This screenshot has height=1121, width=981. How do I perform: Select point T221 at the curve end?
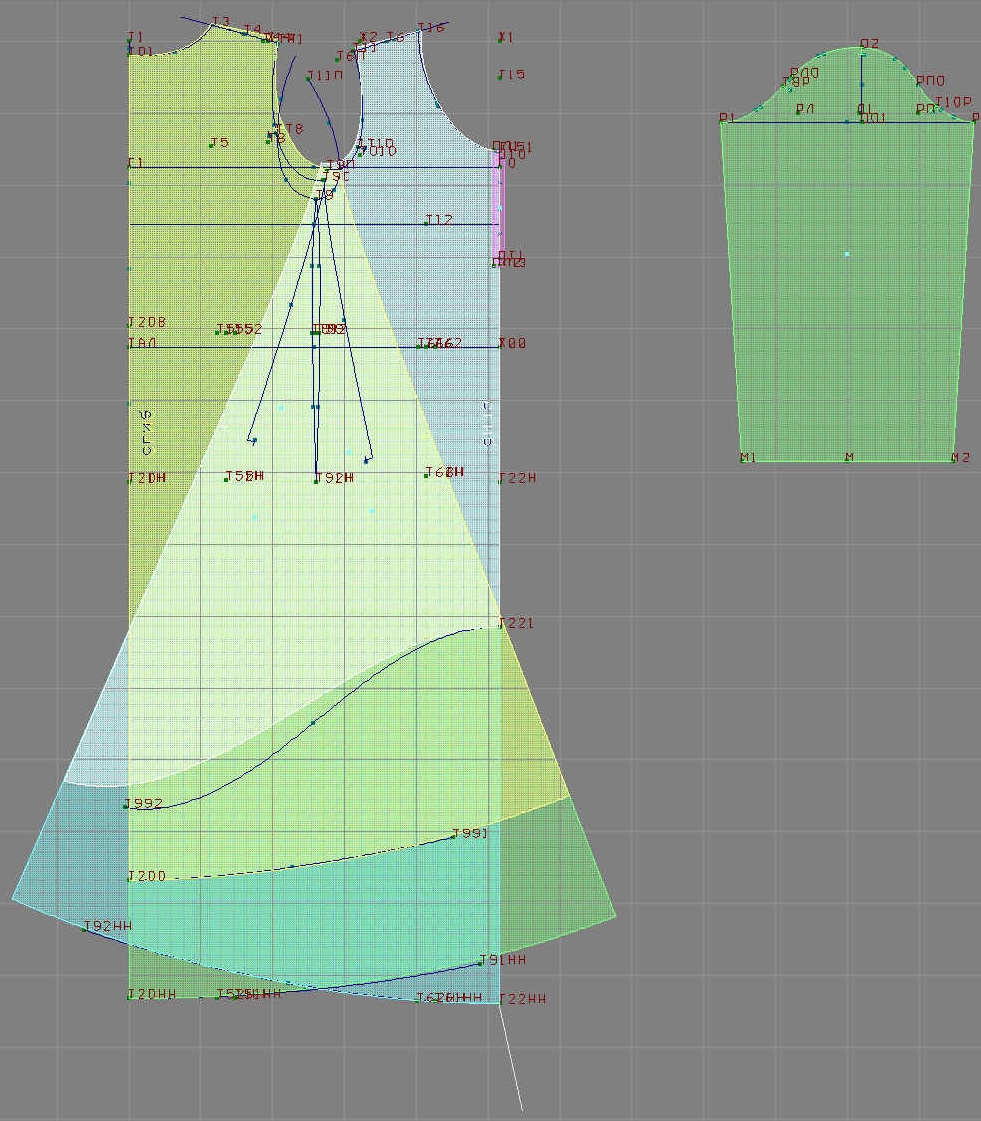500,626
